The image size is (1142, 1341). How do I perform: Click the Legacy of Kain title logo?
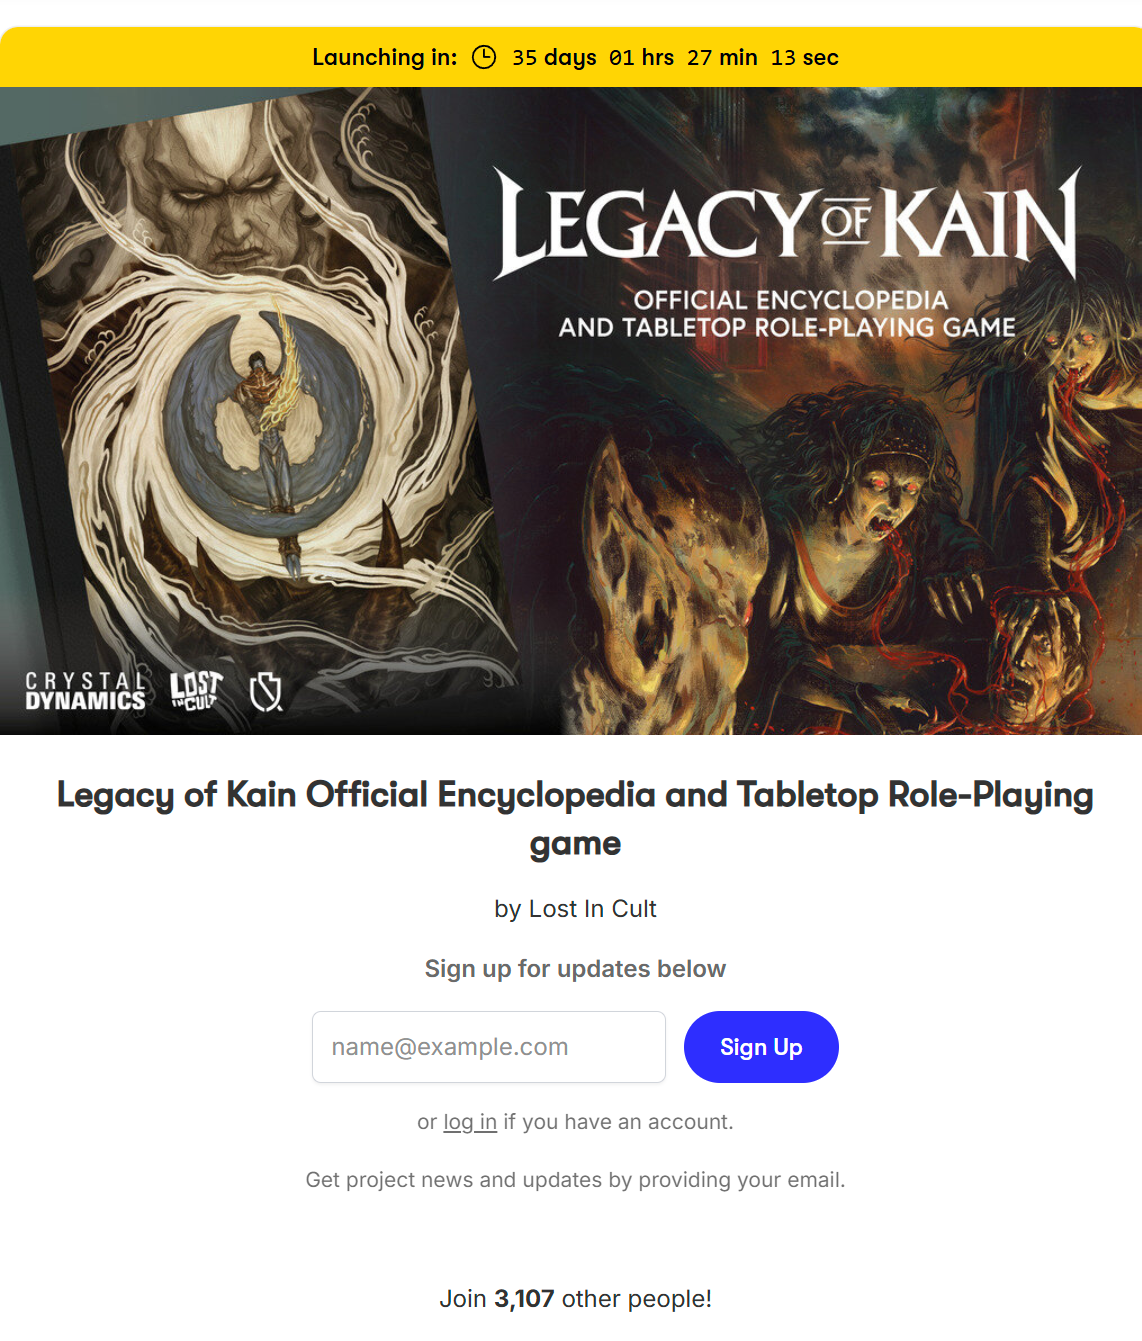coord(788,223)
